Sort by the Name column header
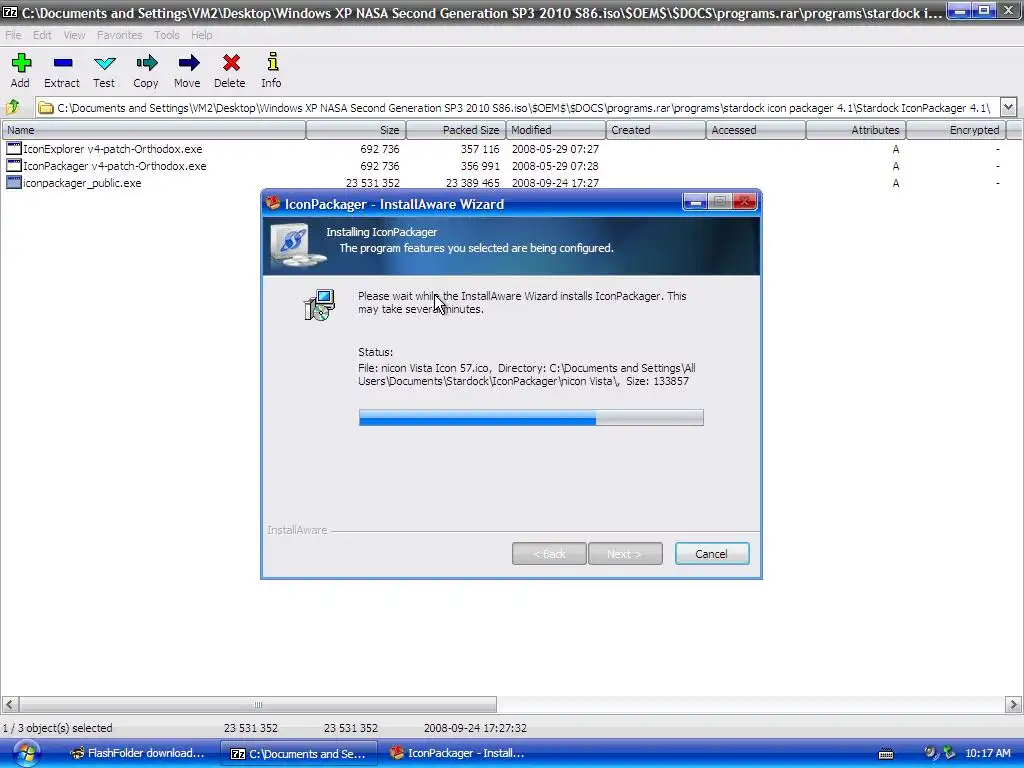The height and width of the screenshot is (768, 1024). pyautogui.click(x=153, y=130)
